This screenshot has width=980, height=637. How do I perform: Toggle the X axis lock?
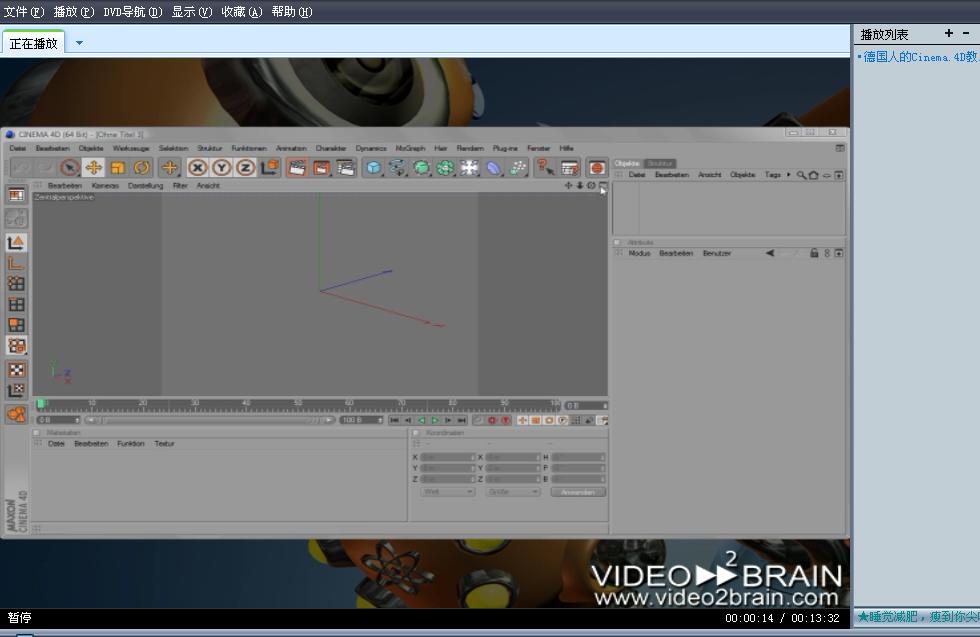(x=198, y=167)
